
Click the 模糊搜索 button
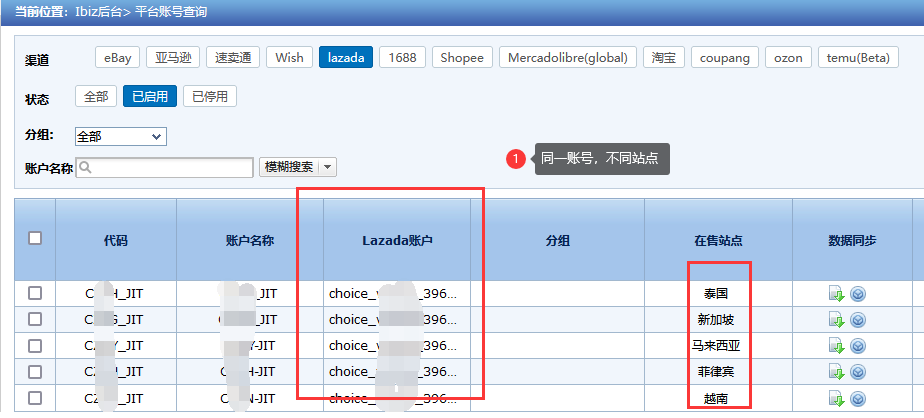(289, 167)
